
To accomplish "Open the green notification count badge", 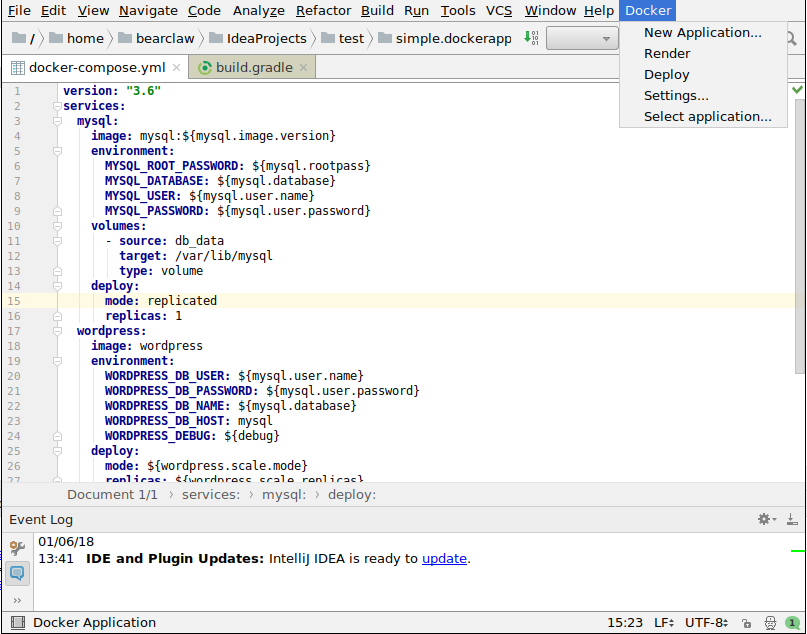I will (793, 623).
